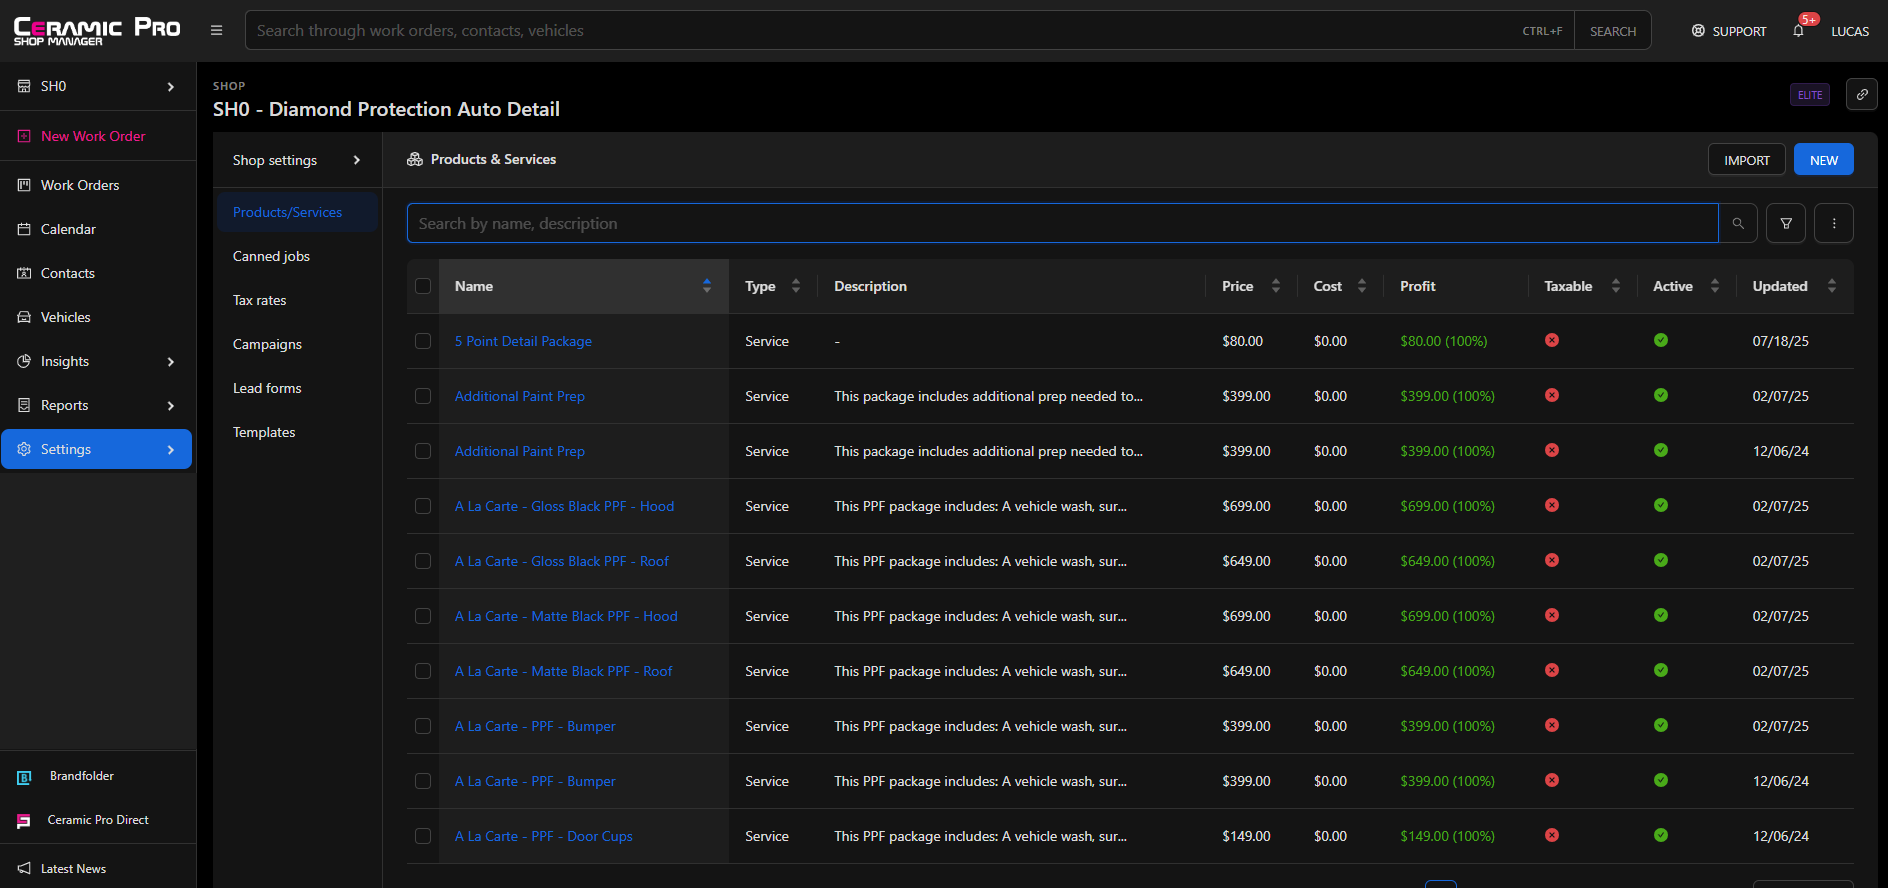Click the copy link icon beside the ELITE badge
Viewport: 1888px width, 888px height.
coord(1861,95)
